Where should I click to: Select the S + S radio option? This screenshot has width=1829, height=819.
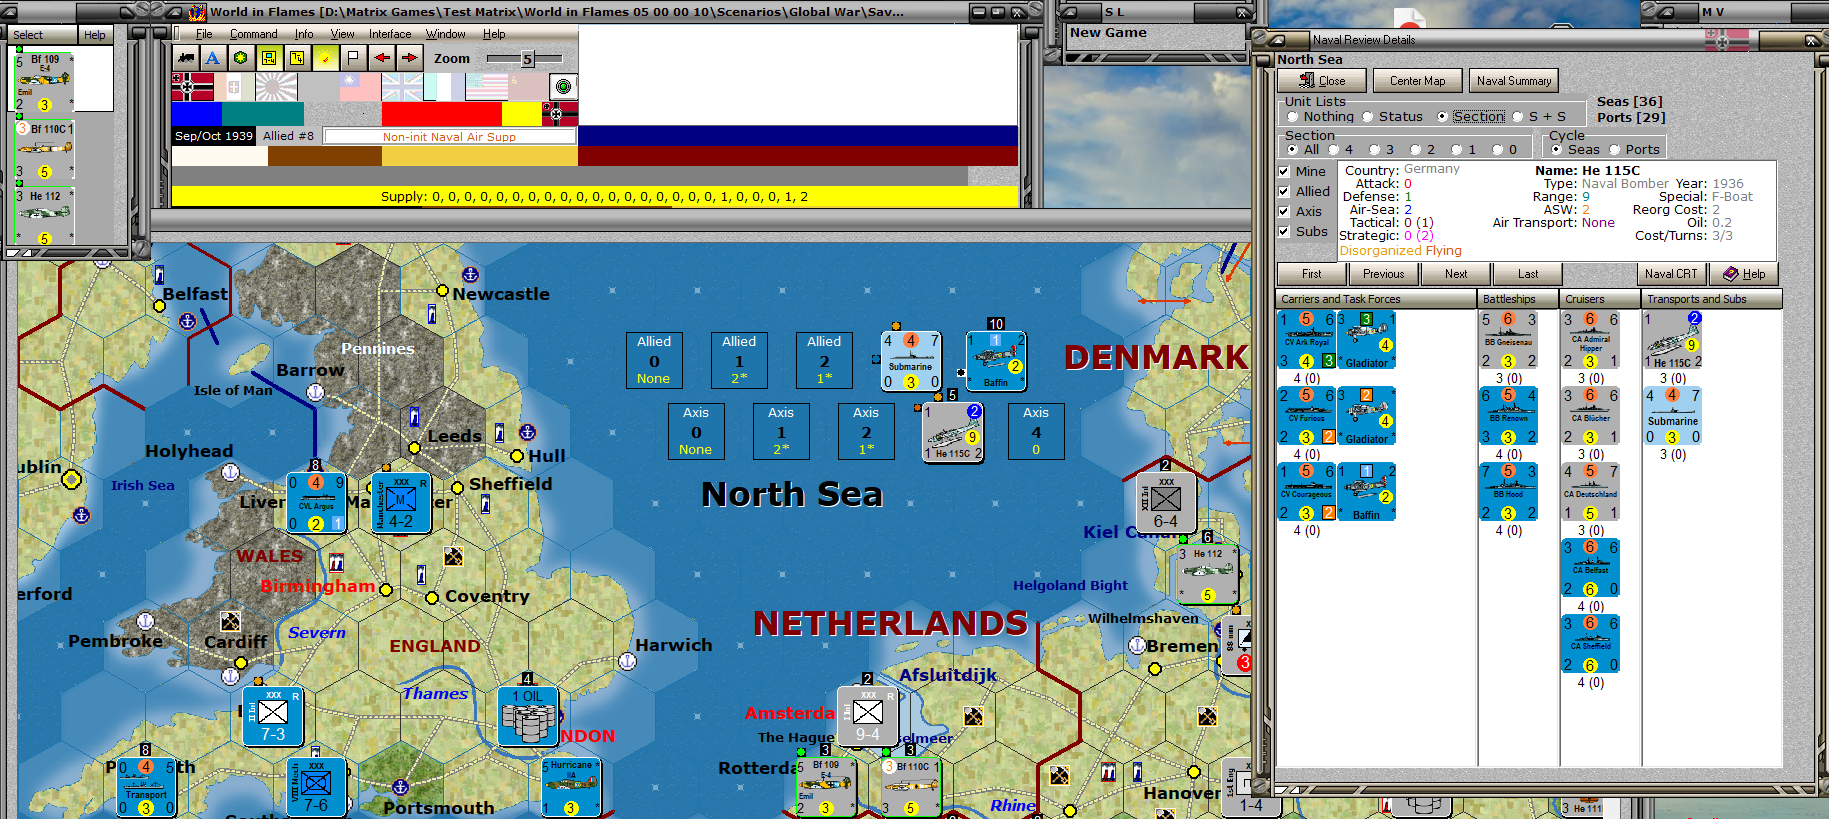[x=1518, y=117]
